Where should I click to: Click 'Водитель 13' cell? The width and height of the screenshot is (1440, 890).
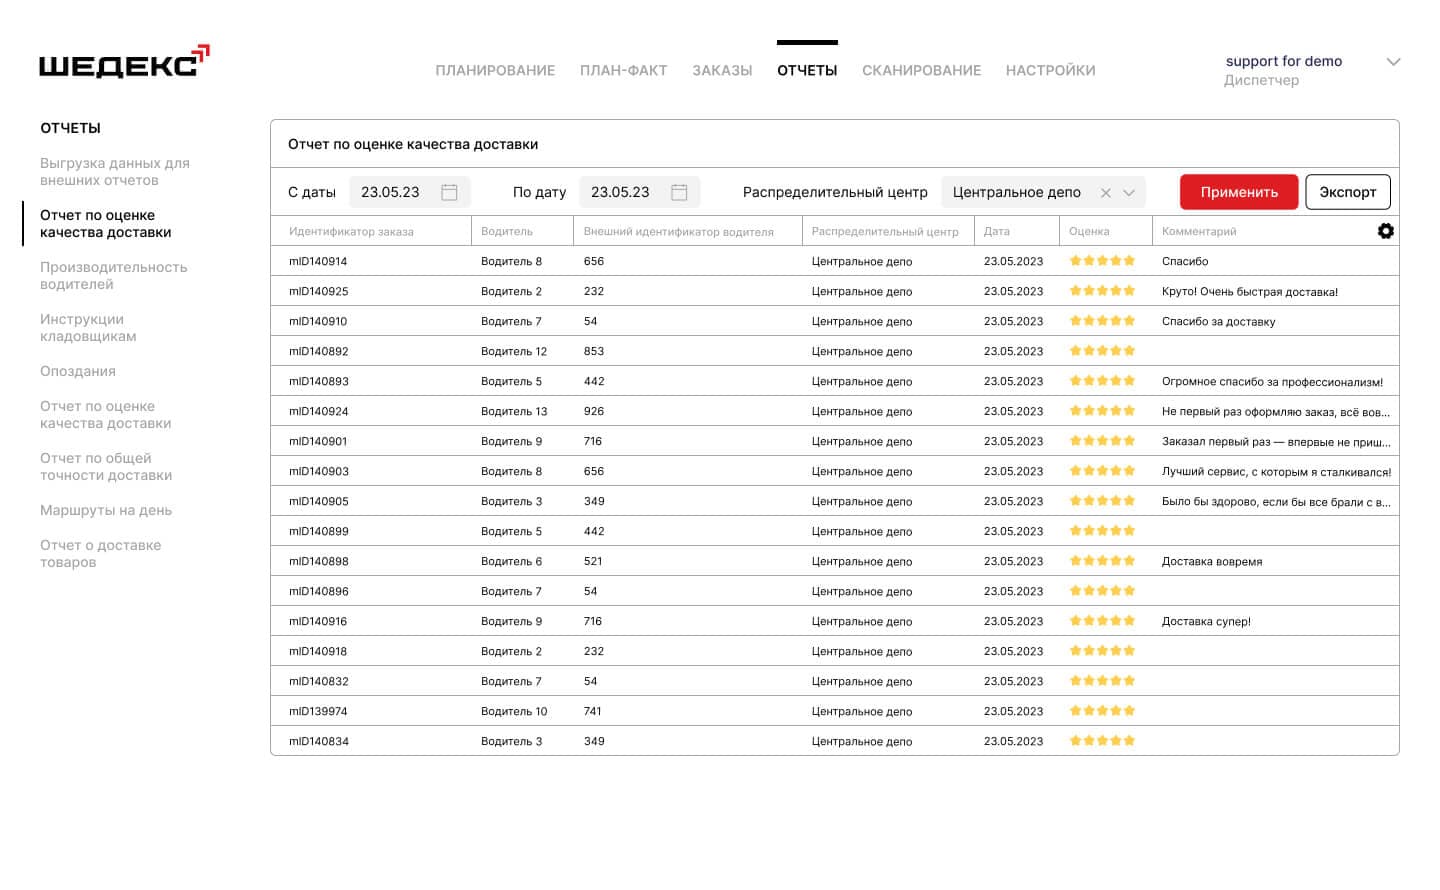[x=514, y=411]
